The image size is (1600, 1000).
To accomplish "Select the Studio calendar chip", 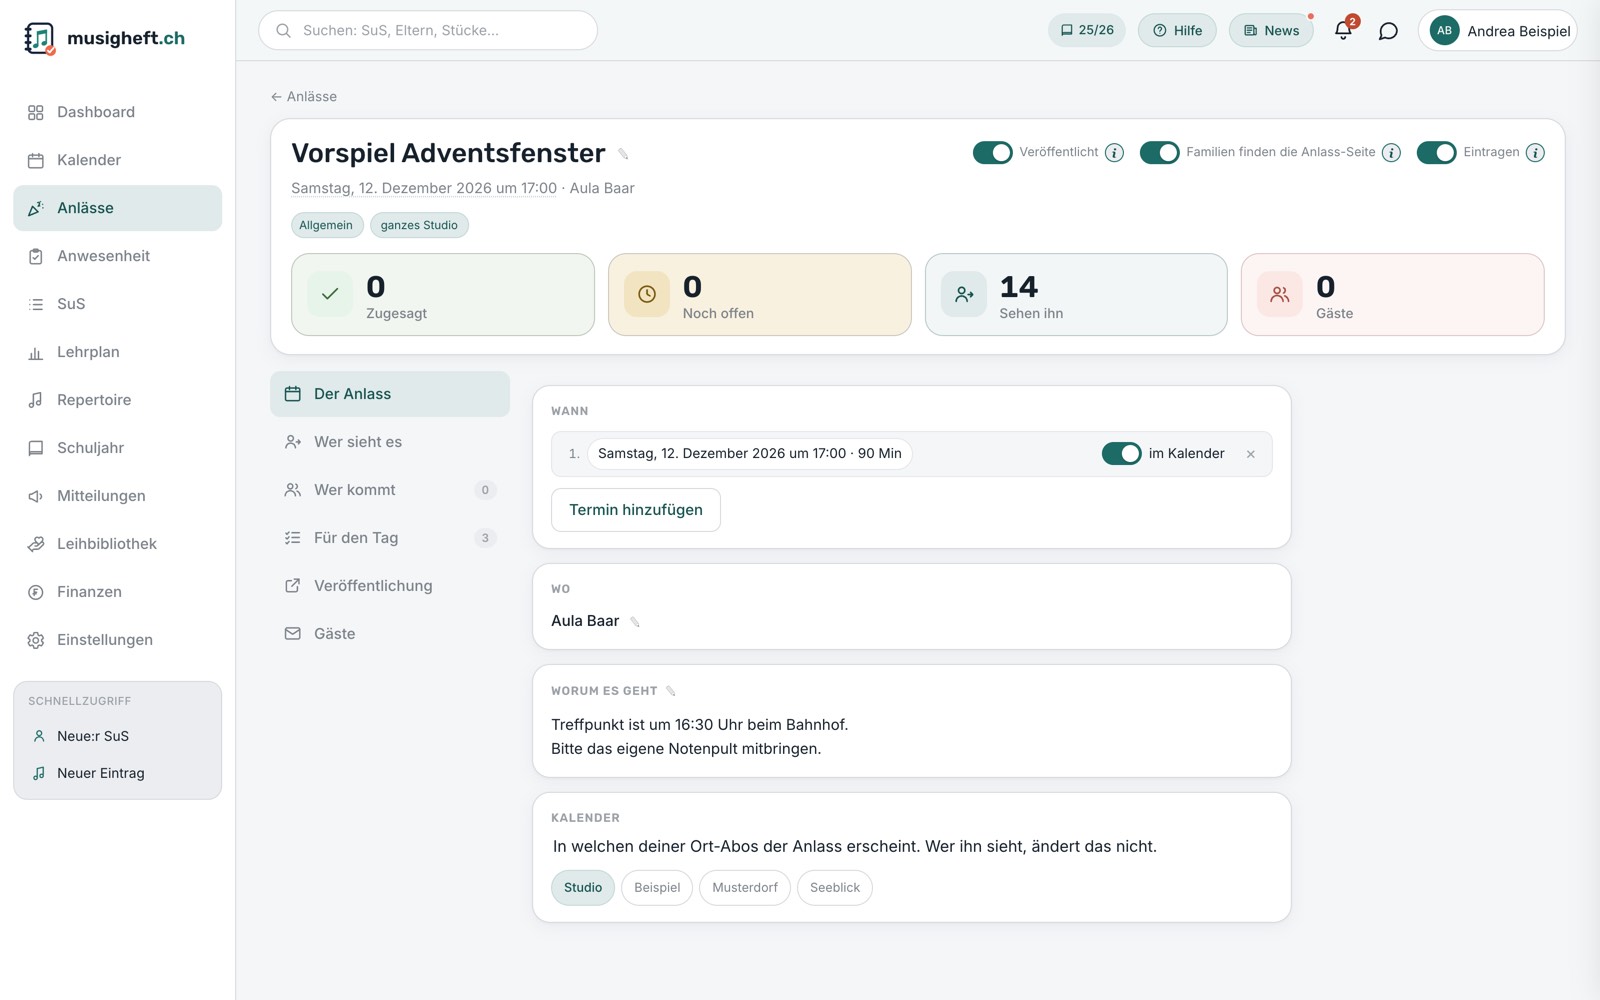I will (x=583, y=888).
